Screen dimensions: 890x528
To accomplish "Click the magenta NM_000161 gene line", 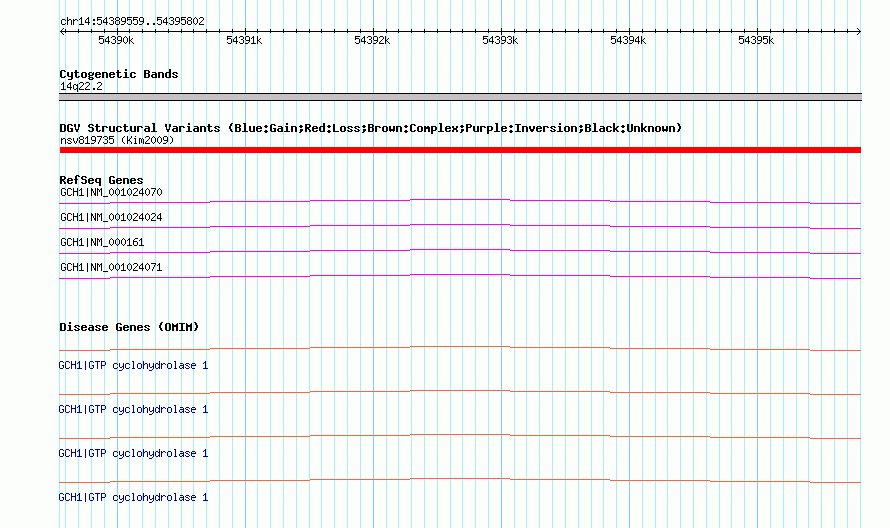I will 460,250.
